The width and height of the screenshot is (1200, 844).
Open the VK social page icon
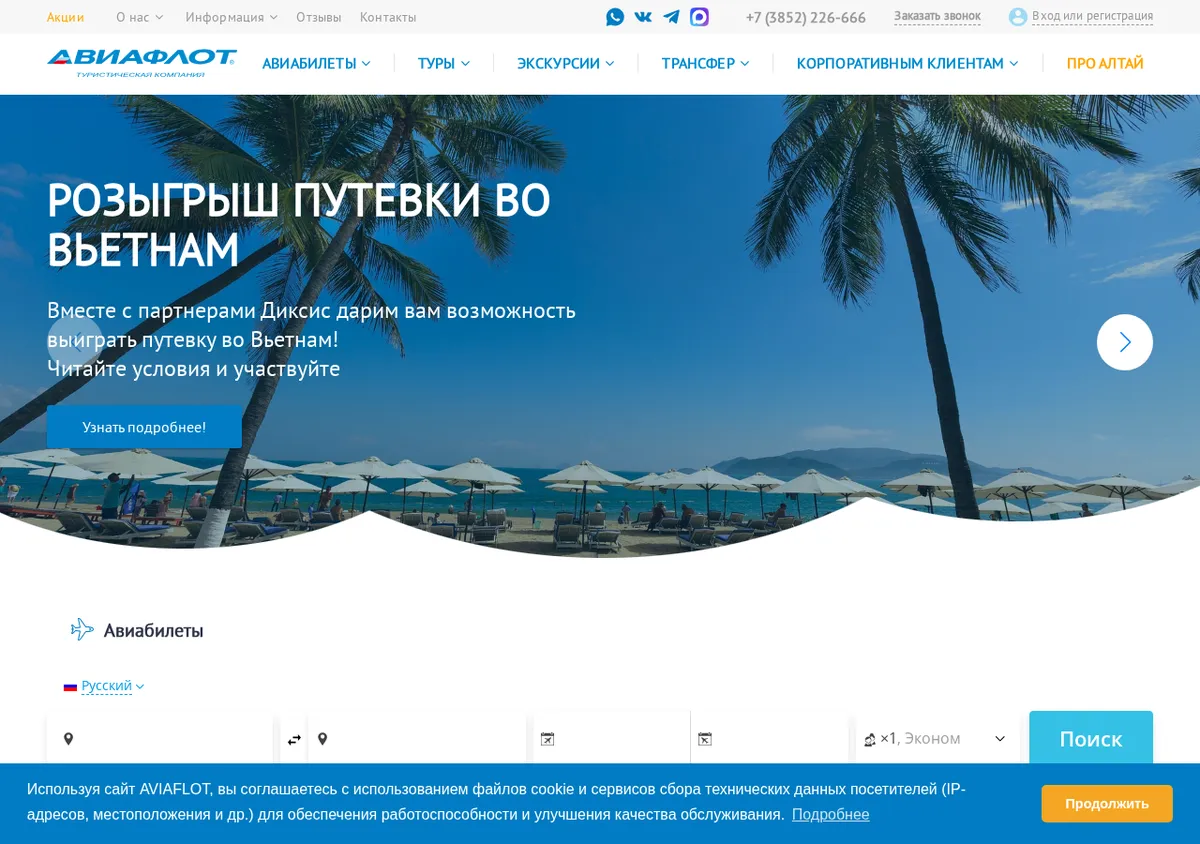pos(643,17)
